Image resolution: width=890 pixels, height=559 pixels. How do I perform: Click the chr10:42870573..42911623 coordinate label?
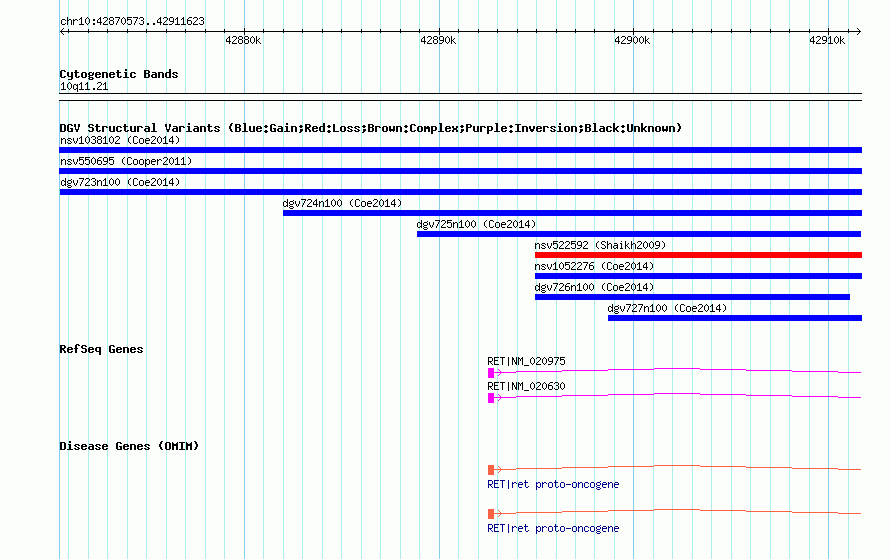(132, 21)
